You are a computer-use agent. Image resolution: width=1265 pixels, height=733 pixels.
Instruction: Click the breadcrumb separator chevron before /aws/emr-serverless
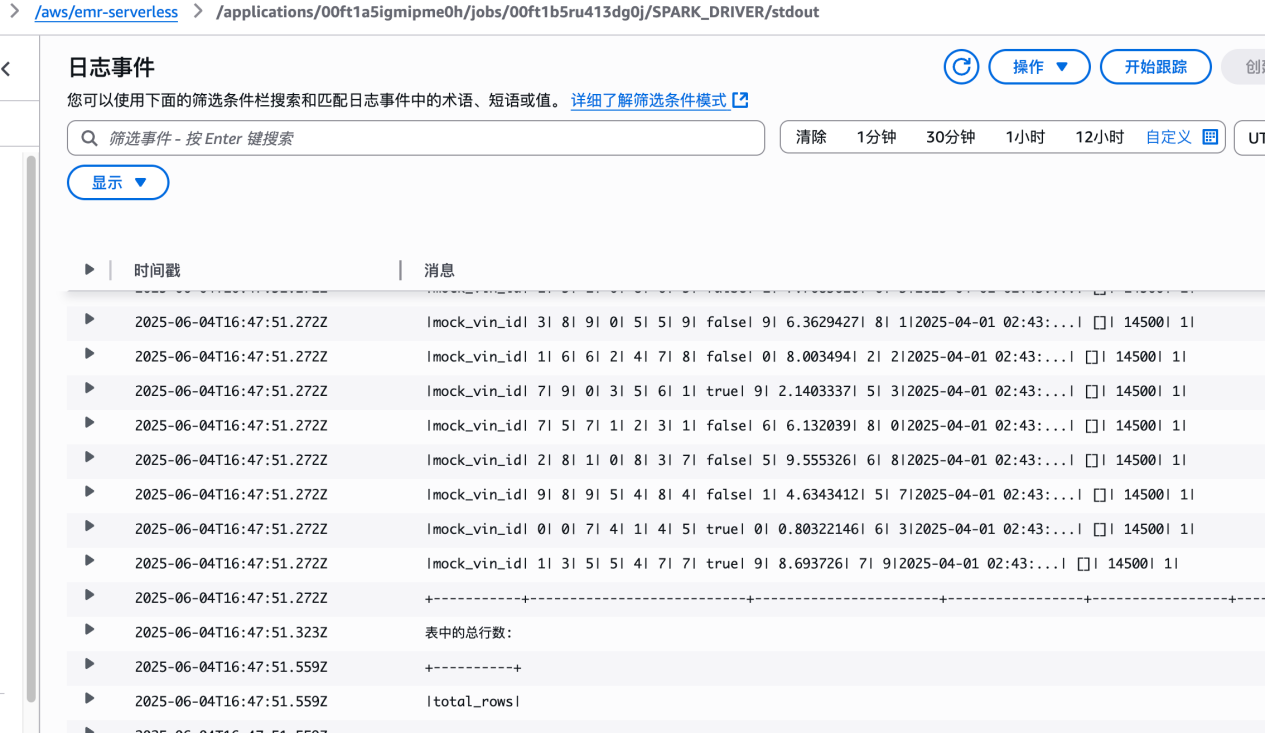click(x=14, y=11)
